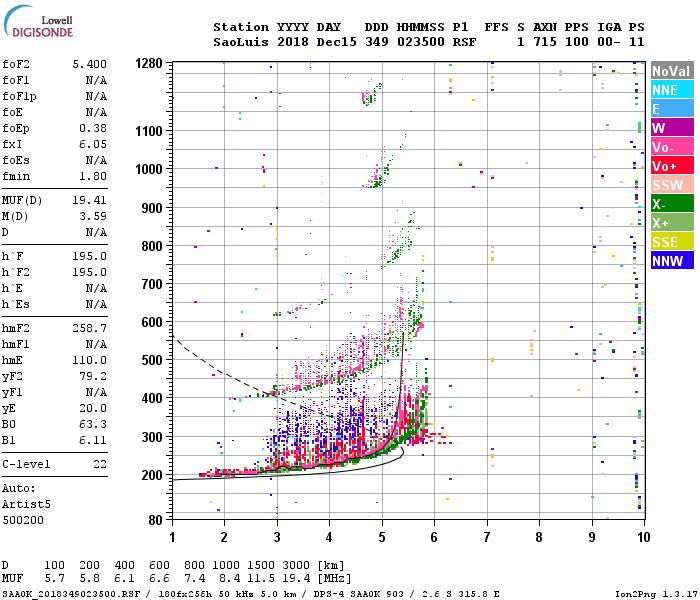
Task: Click the B0 value 63.3
Action: pos(93,424)
